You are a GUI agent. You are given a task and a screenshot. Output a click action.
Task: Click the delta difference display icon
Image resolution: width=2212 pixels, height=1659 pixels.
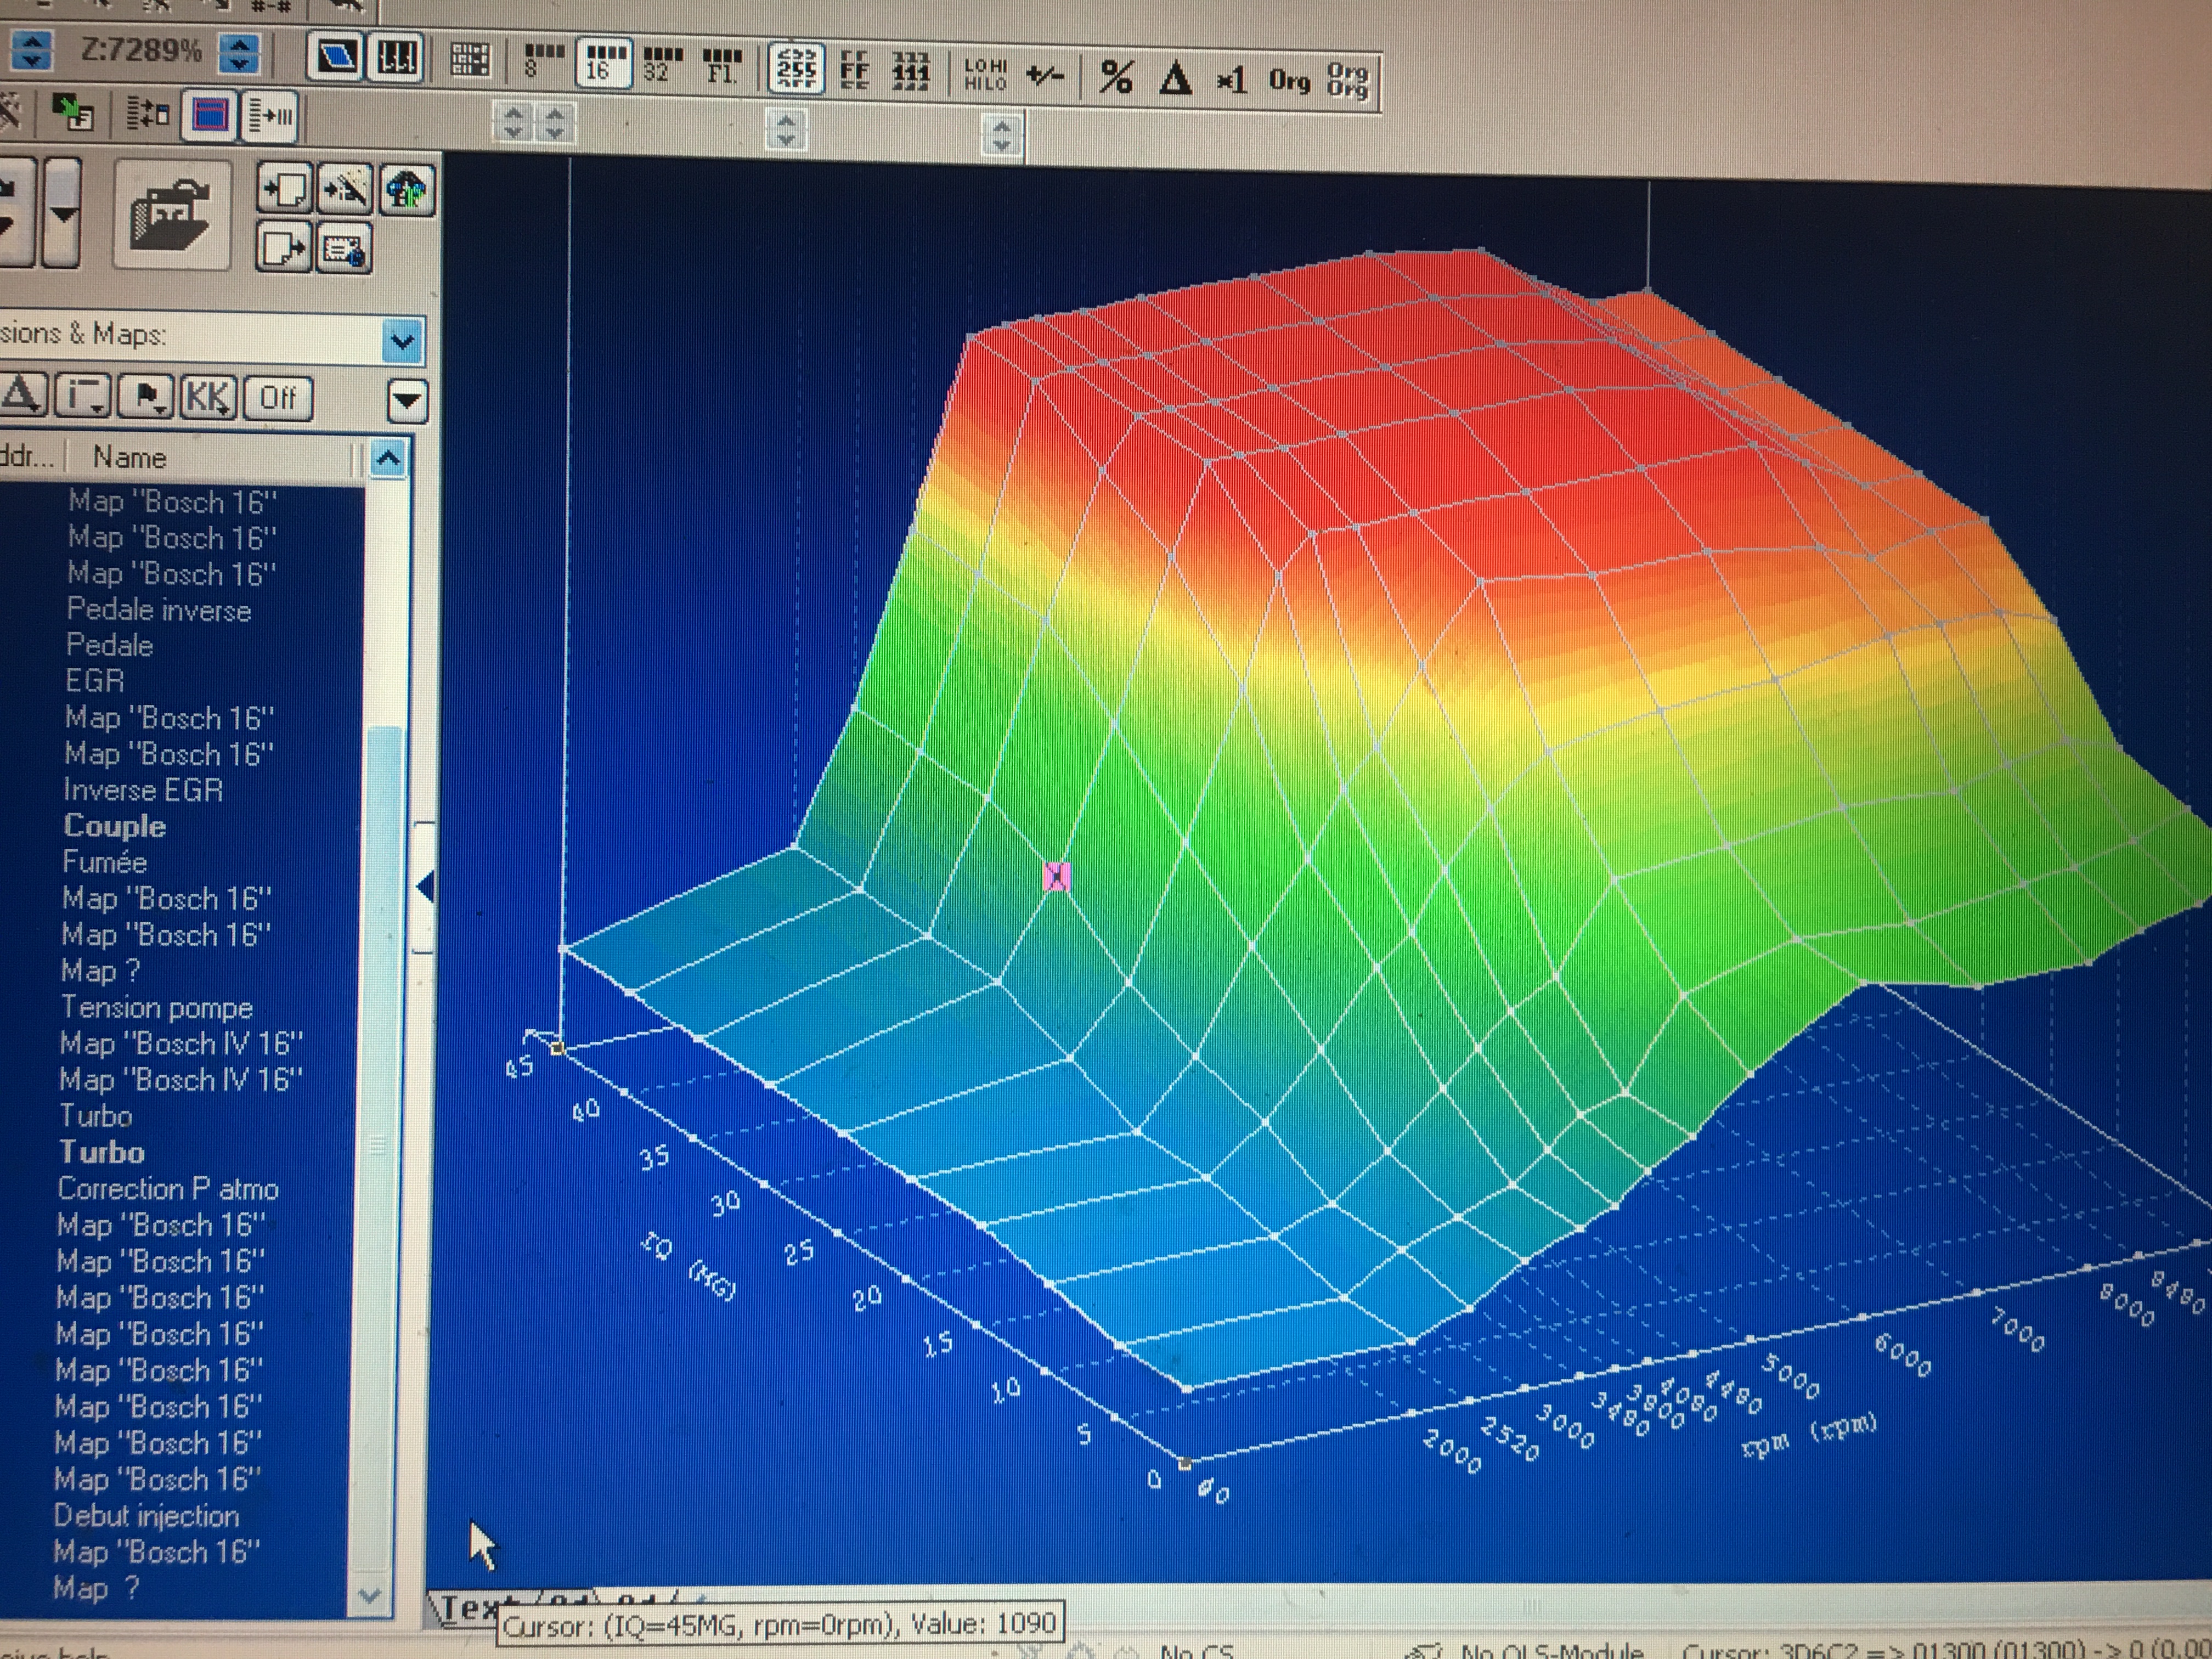click(x=1175, y=78)
